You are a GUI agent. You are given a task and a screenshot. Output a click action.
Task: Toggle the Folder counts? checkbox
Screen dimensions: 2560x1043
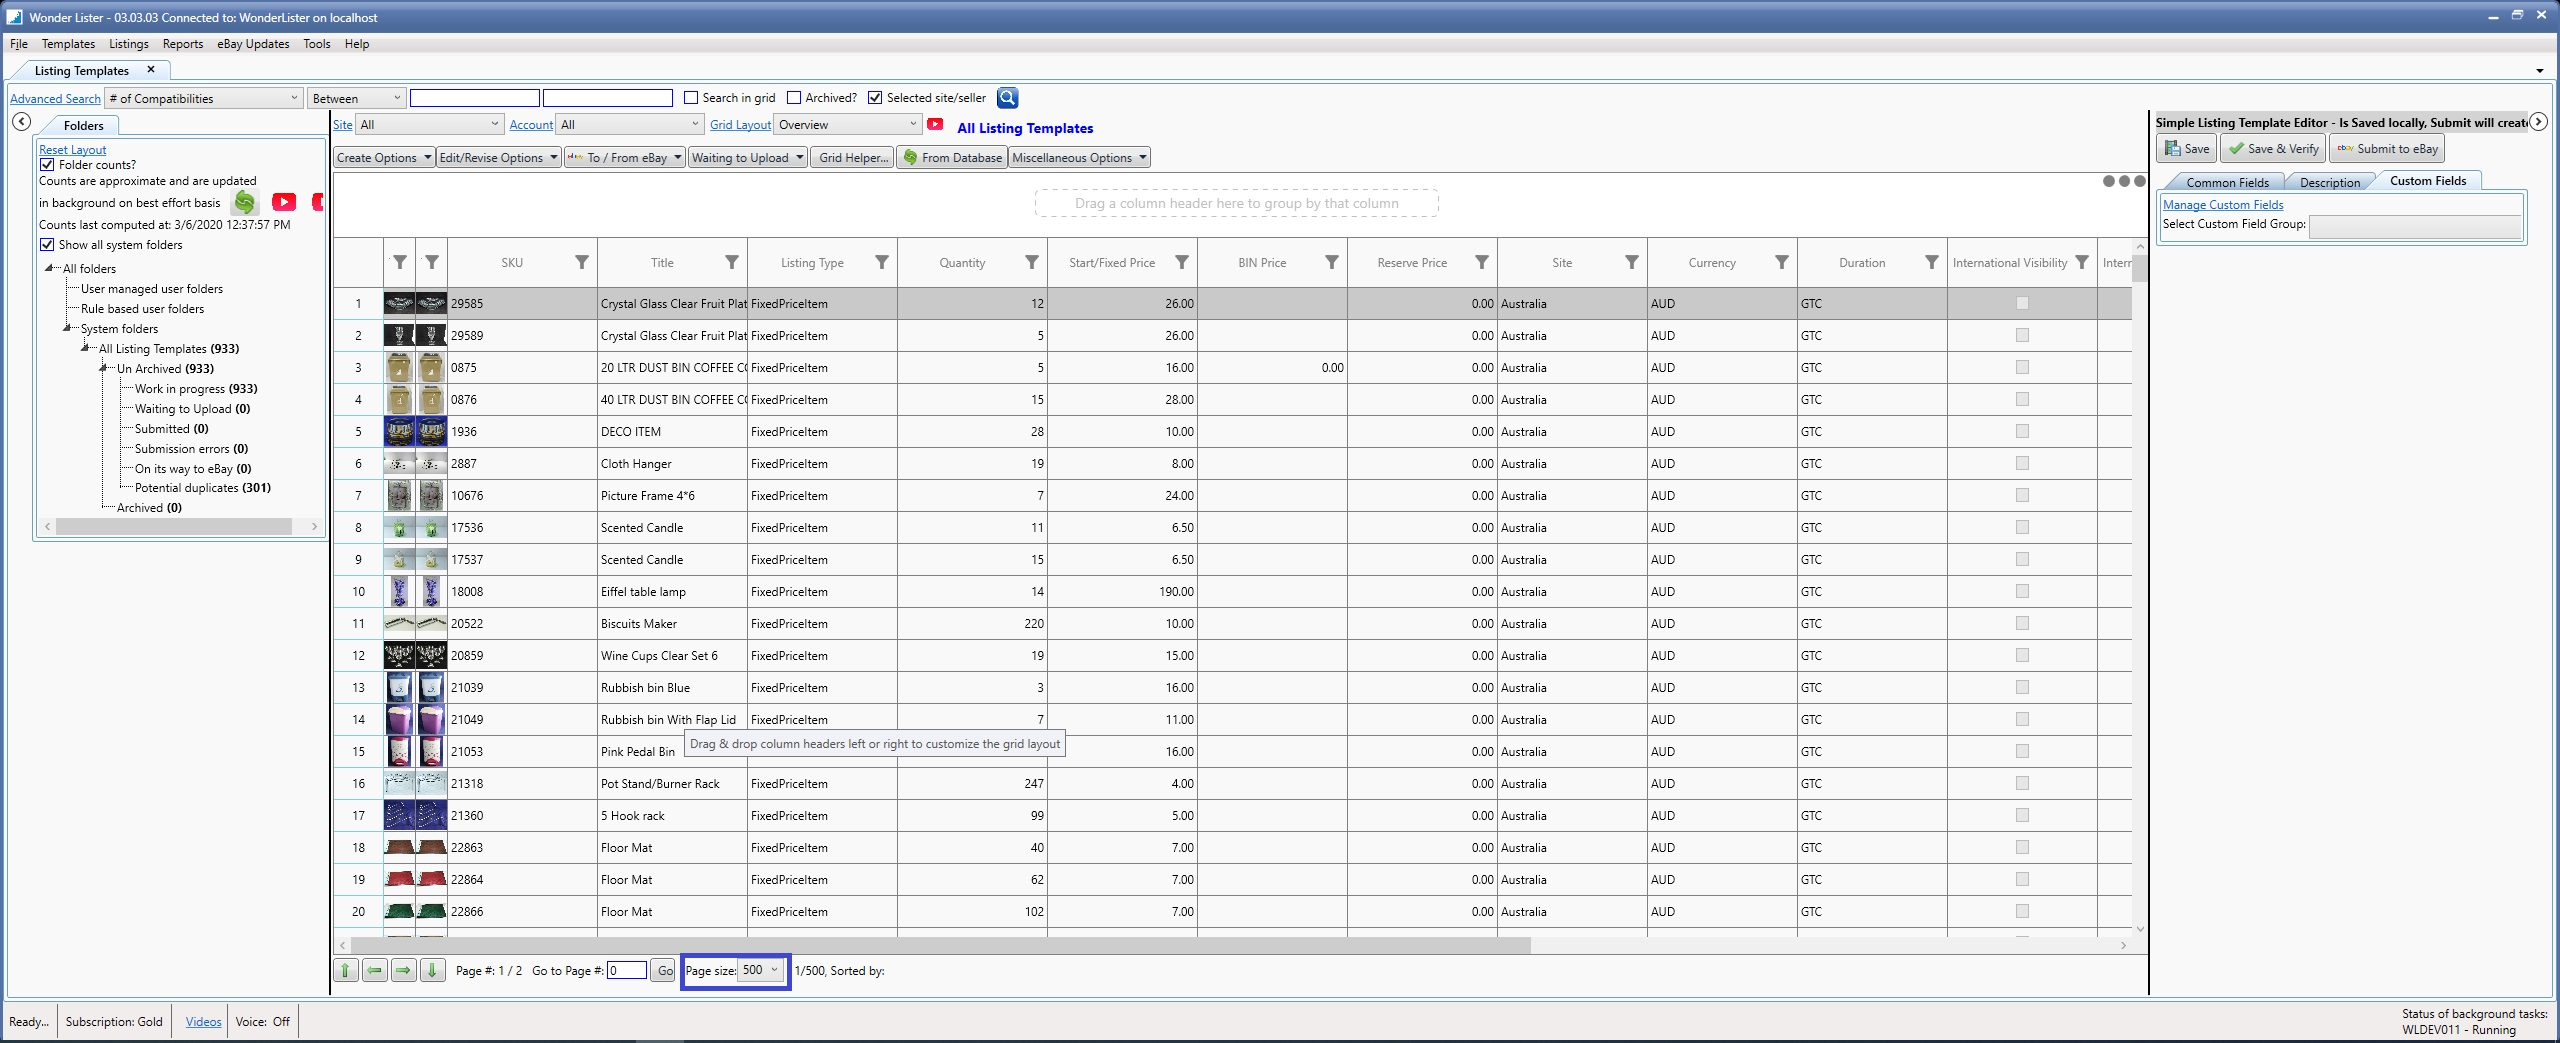(x=47, y=164)
